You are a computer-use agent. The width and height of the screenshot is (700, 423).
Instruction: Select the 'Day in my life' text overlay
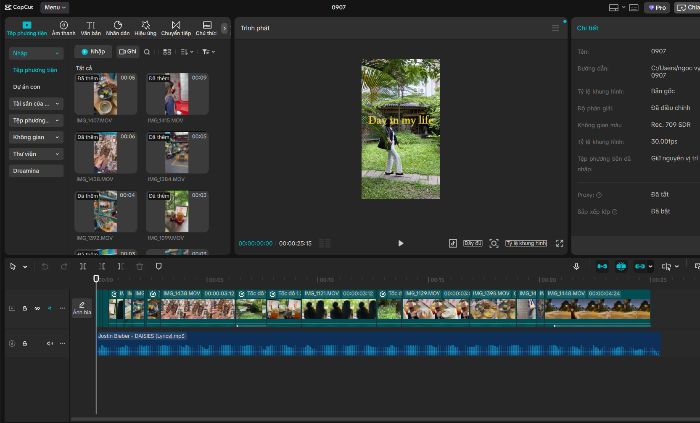400,120
